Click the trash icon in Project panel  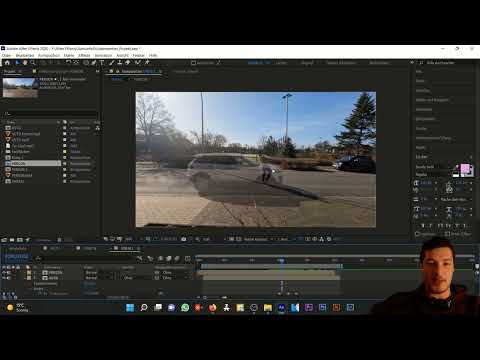coord(59,240)
